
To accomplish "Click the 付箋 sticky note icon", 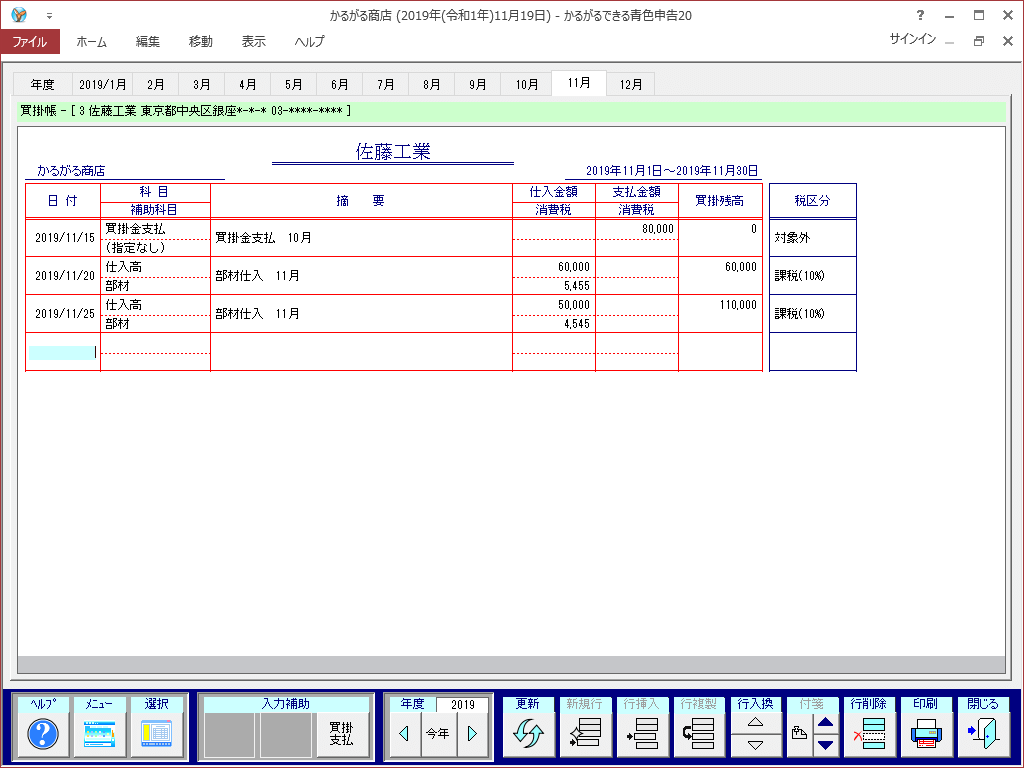I will (799, 733).
